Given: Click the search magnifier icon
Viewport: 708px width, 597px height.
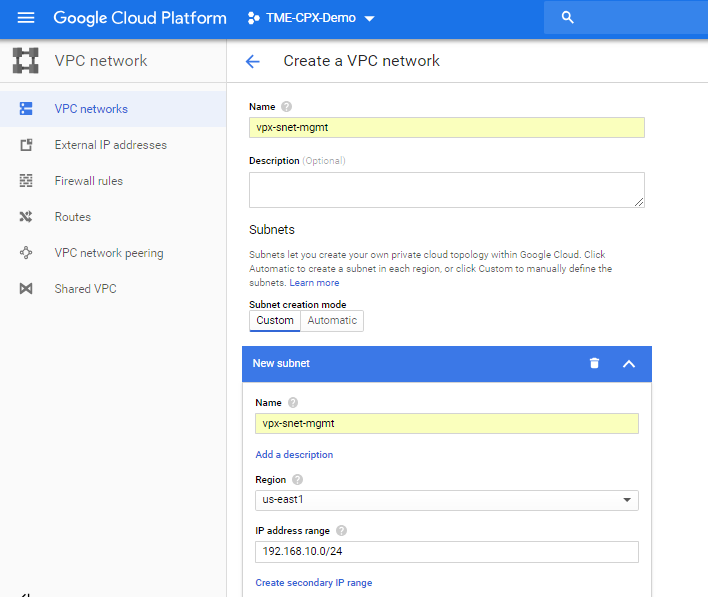Looking at the screenshot, I should click(x=568, y=18).
